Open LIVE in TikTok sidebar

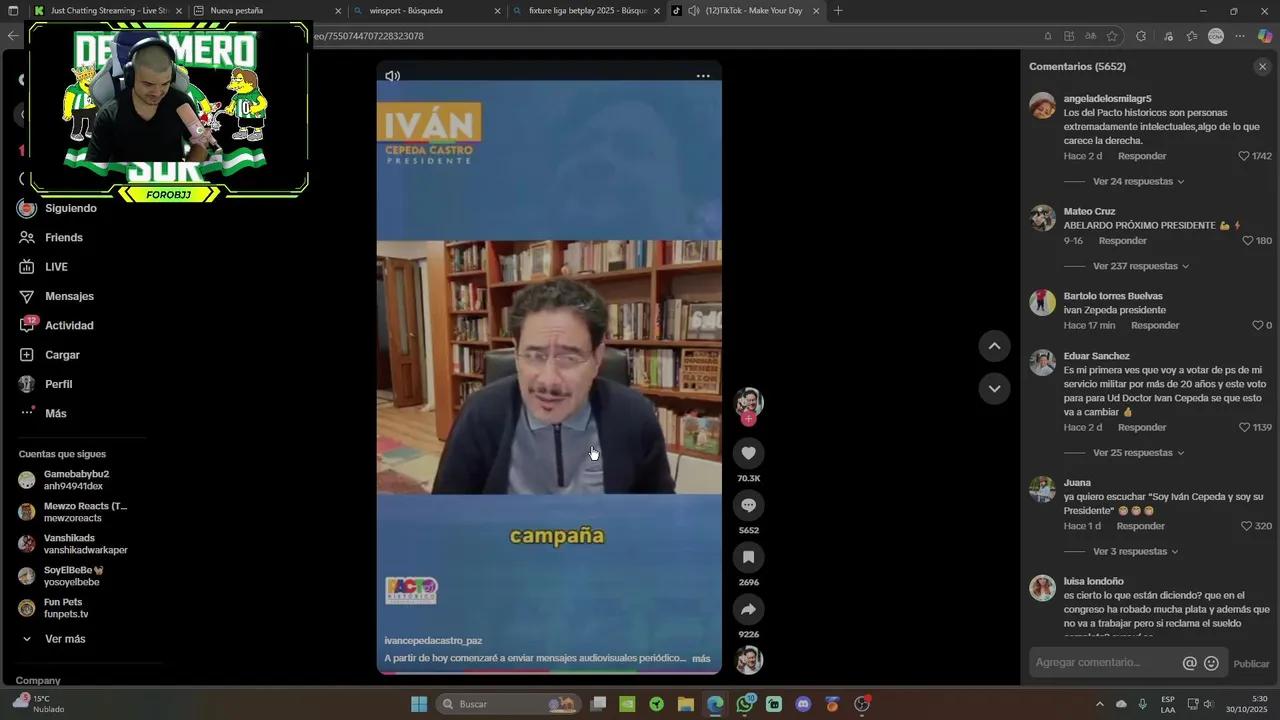point(56,267)
